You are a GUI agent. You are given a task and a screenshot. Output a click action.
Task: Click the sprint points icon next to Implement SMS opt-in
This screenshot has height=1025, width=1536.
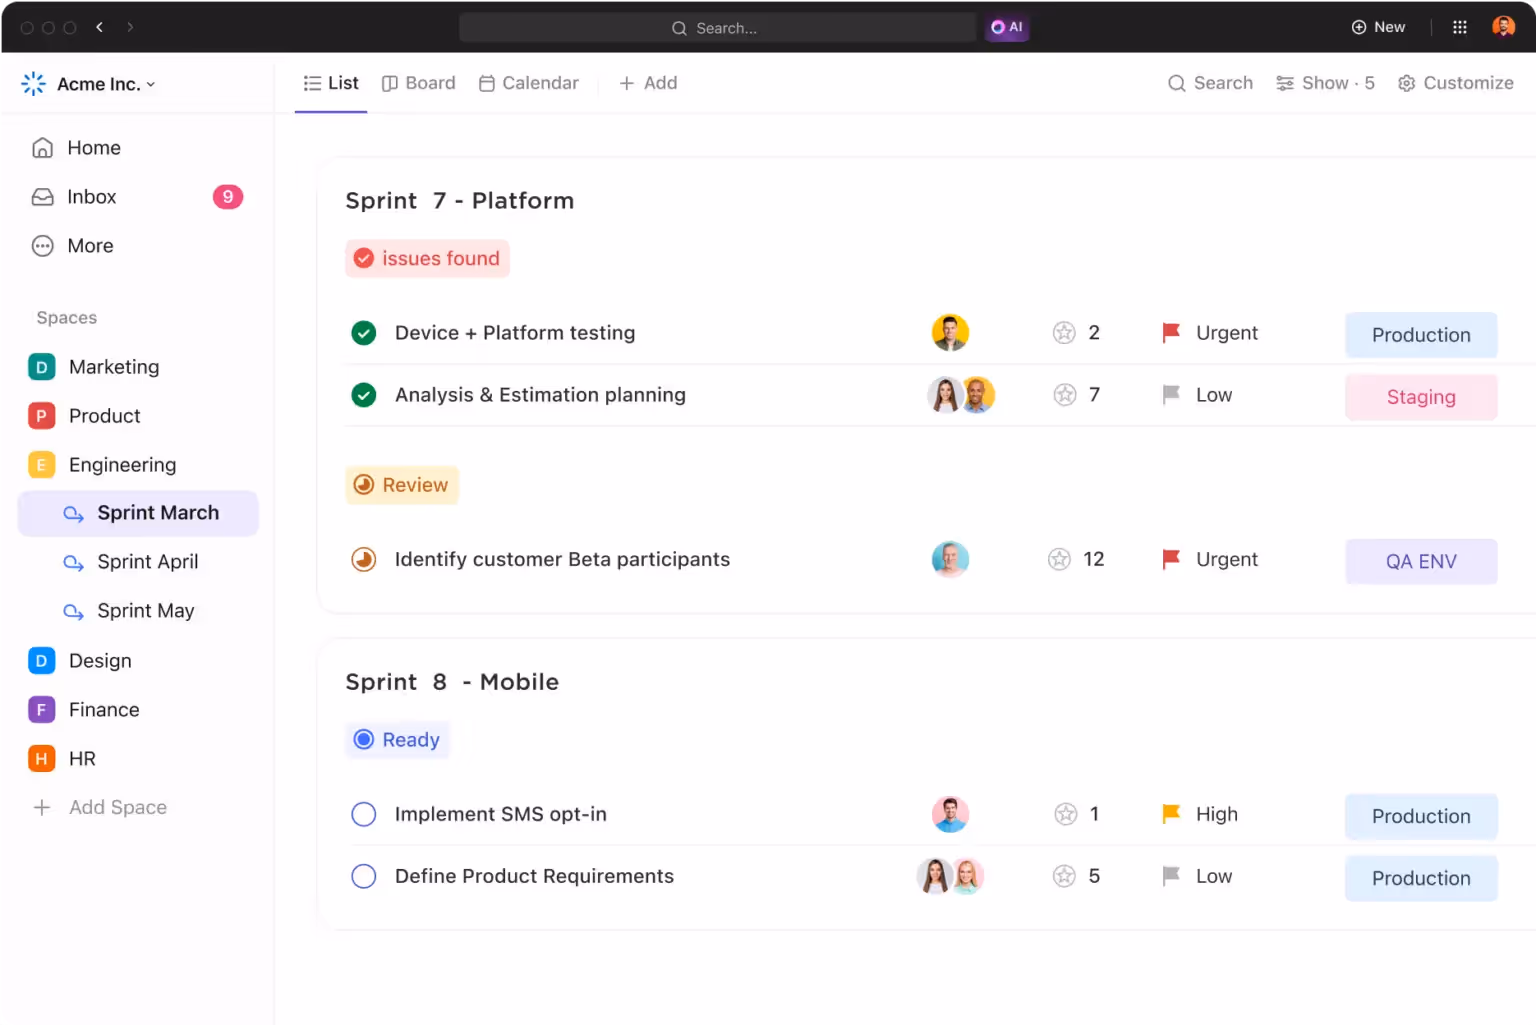[1063, 814]
